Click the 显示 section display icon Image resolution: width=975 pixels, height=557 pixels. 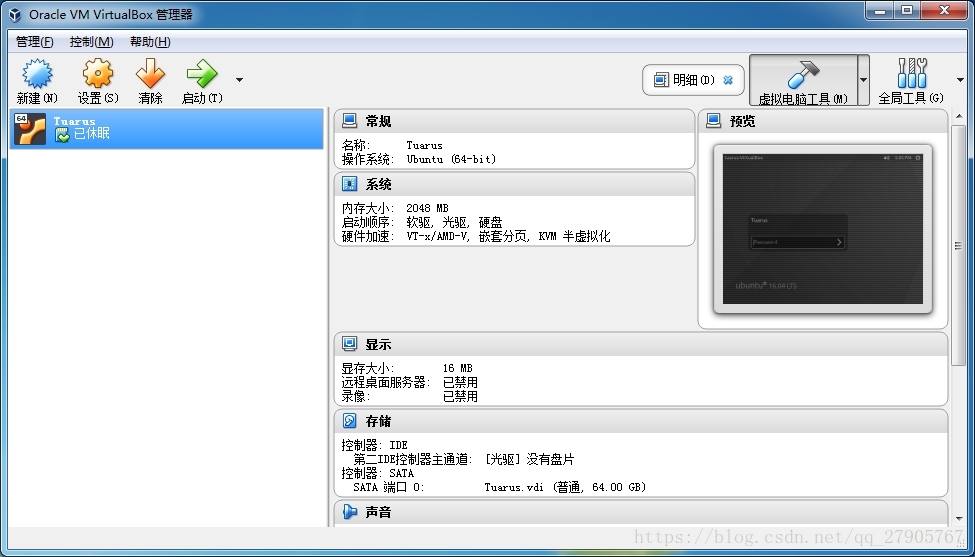(x=349, y=344)
